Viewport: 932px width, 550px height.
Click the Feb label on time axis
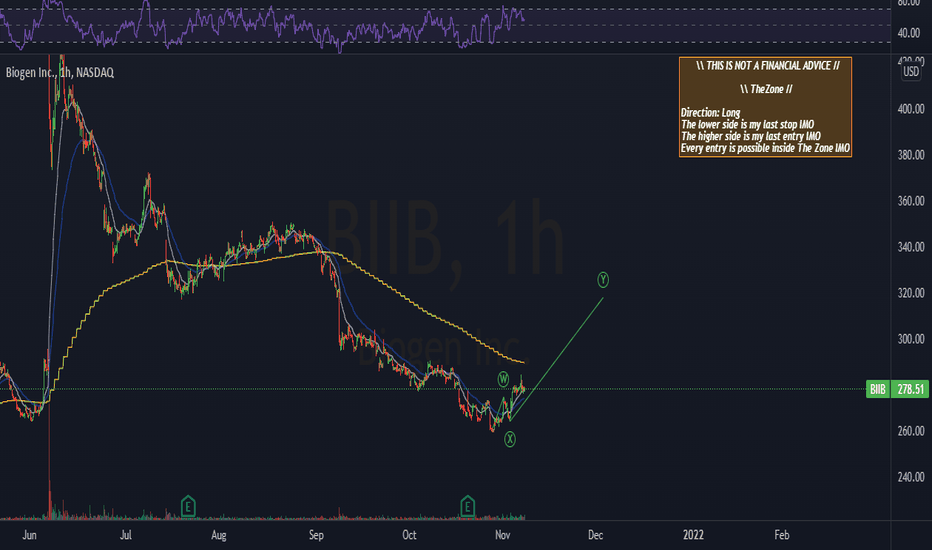click(782, 535)
